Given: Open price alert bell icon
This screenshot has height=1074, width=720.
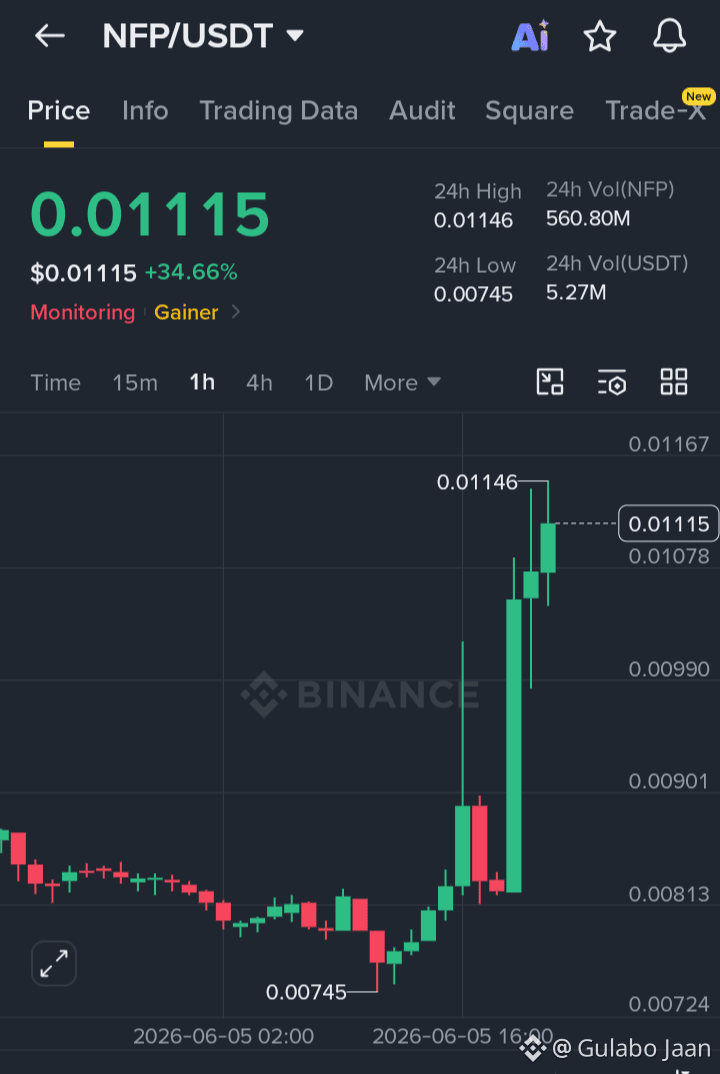Looking at the screenshot, I should (669, 36).
